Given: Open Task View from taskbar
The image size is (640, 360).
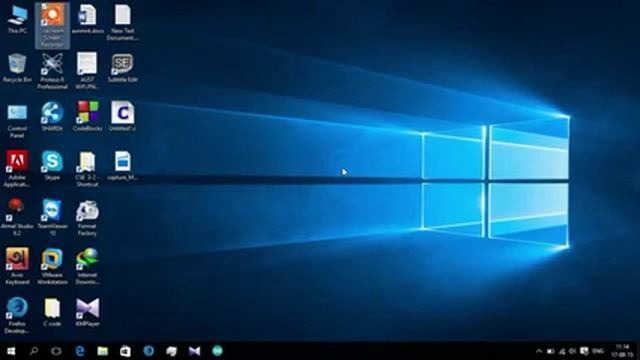Looking at the screenshot, I should coord(56,351).
